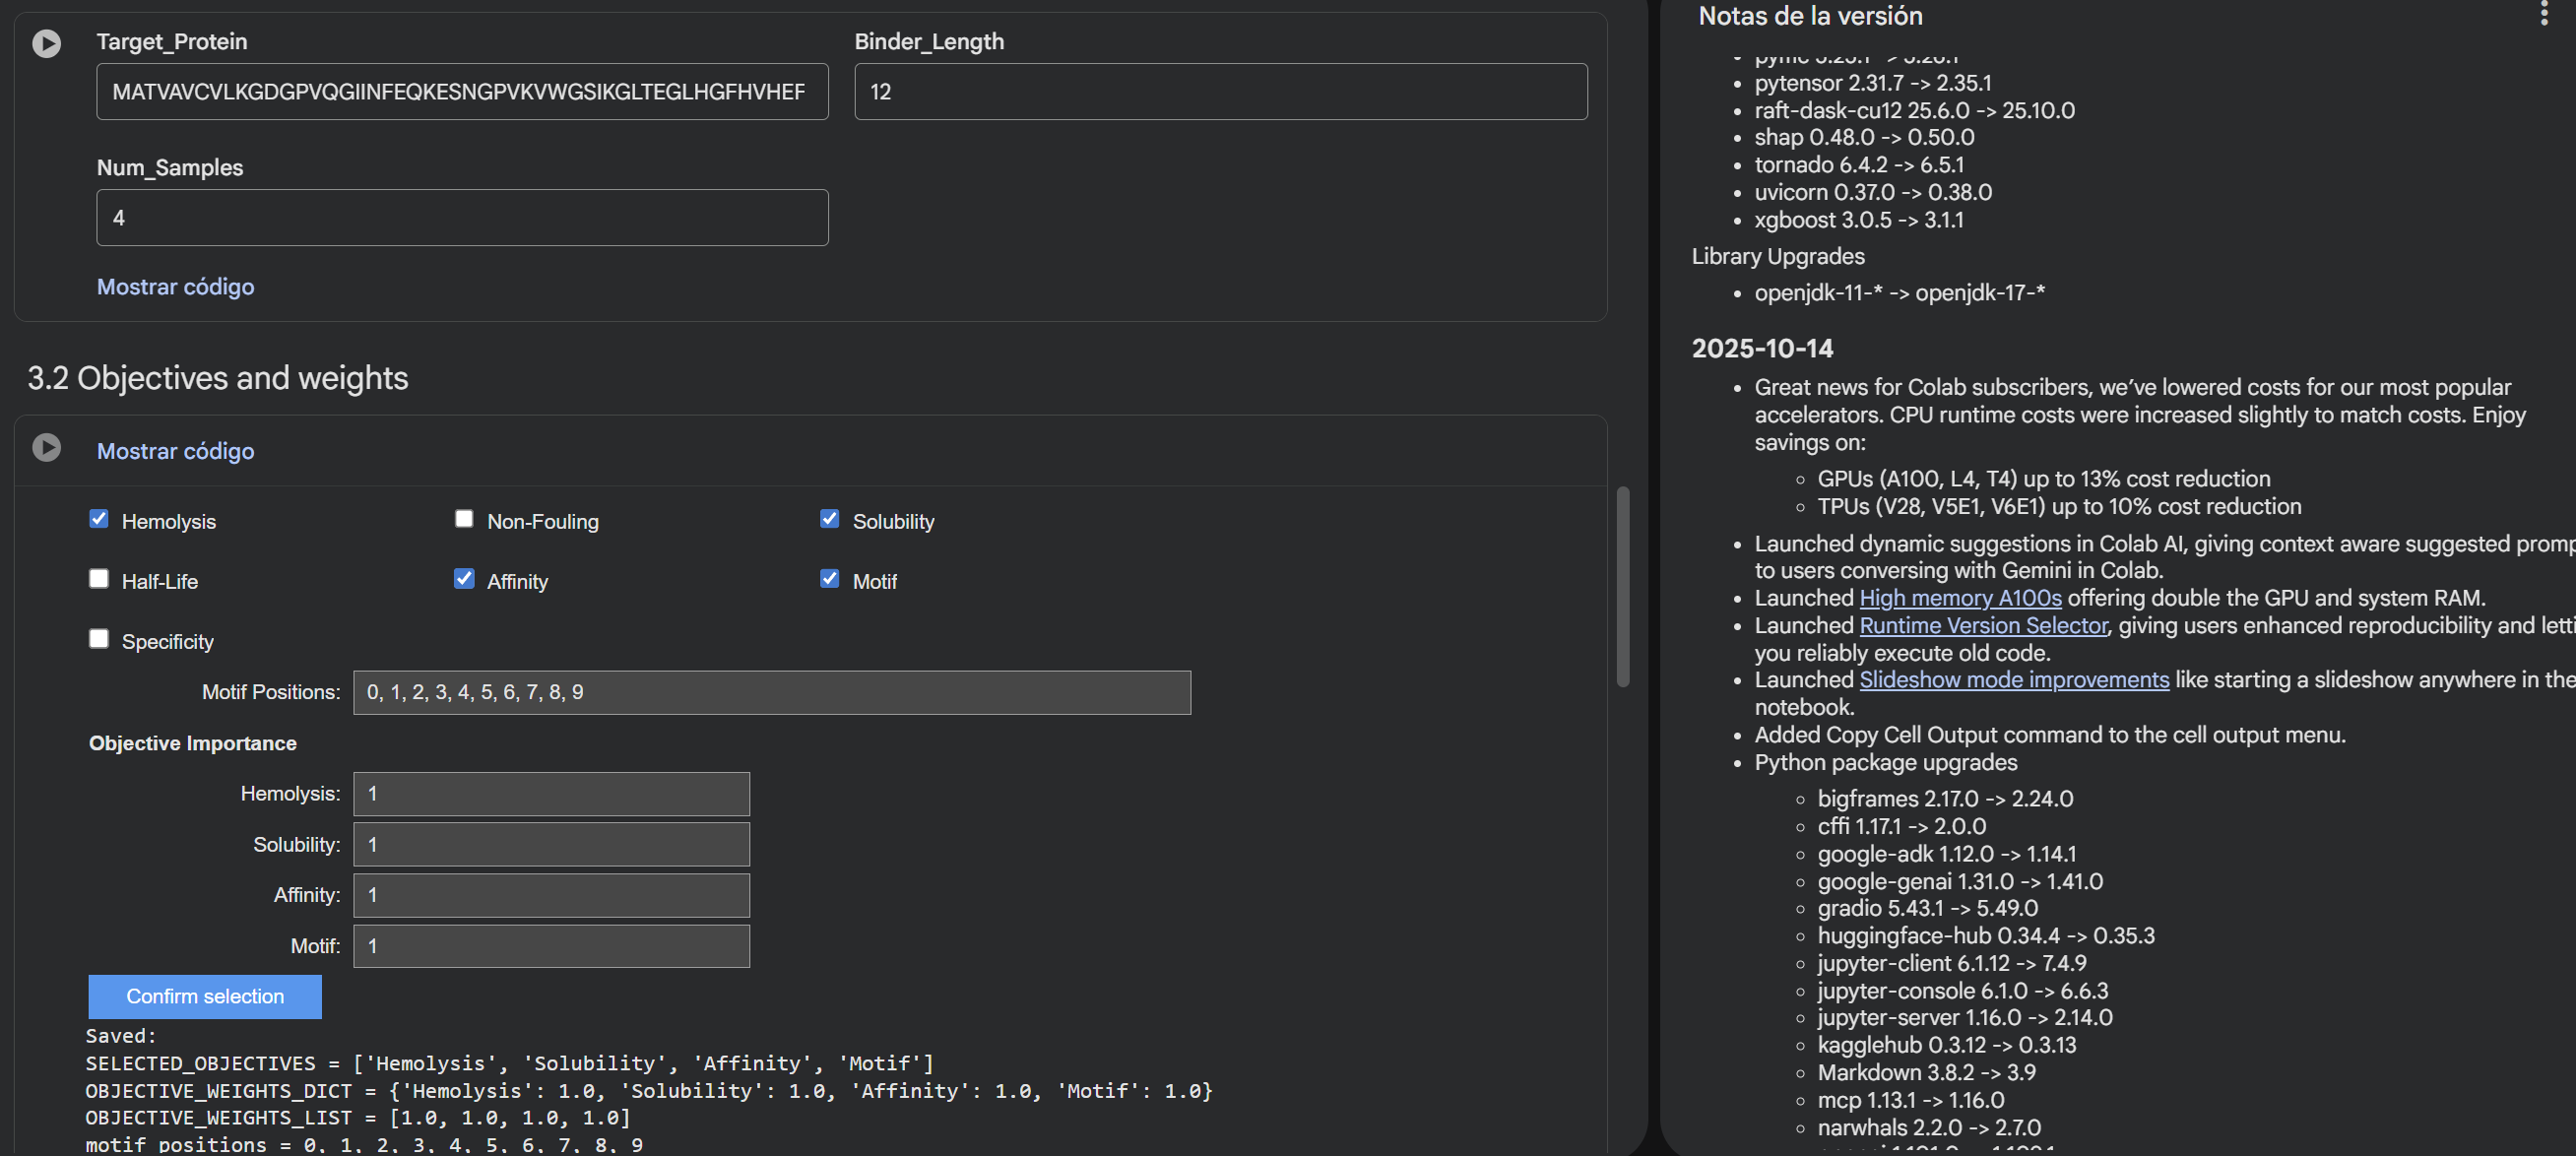Enable the Specificity checkbox
The image size is (2576, 1156).
[98, 639]
